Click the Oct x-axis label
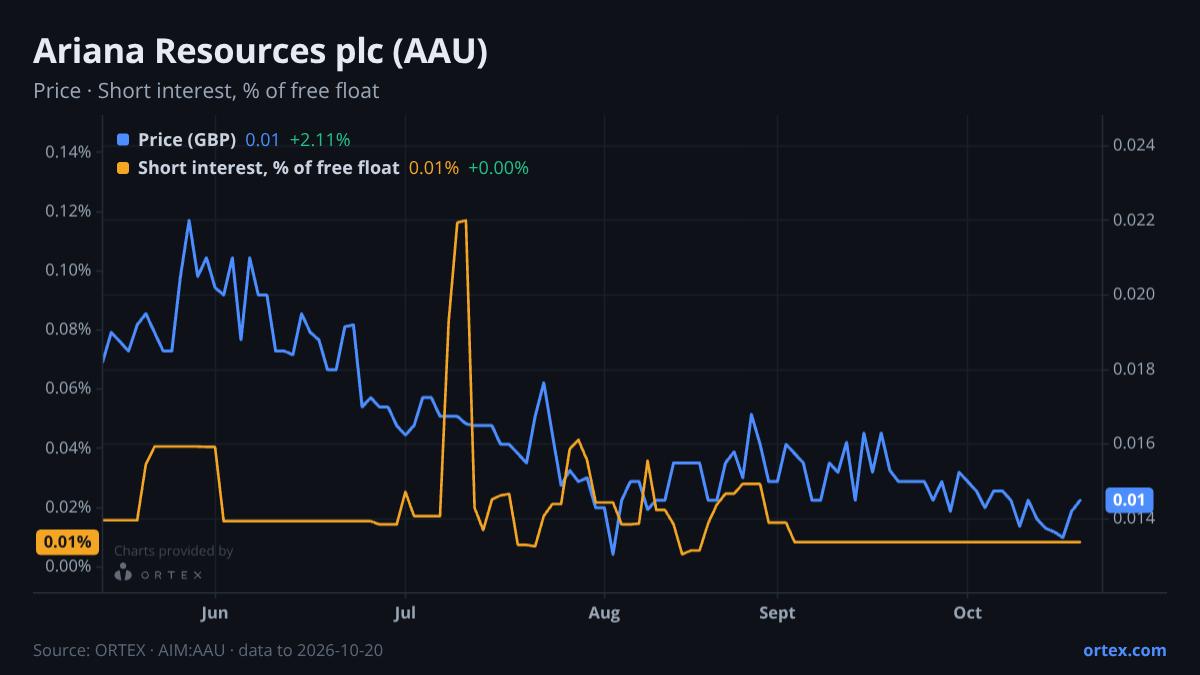The height and width of the screenshot is (675, 1200). (x=967, y=612)
